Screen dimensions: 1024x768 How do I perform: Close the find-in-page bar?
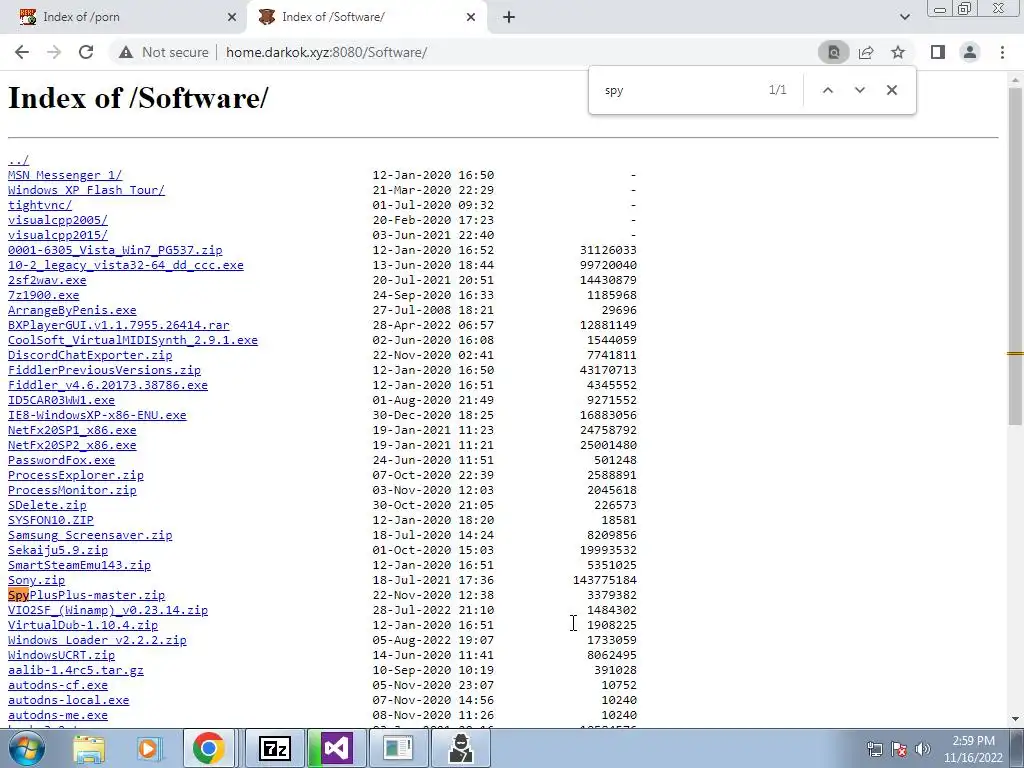point(891,90)
